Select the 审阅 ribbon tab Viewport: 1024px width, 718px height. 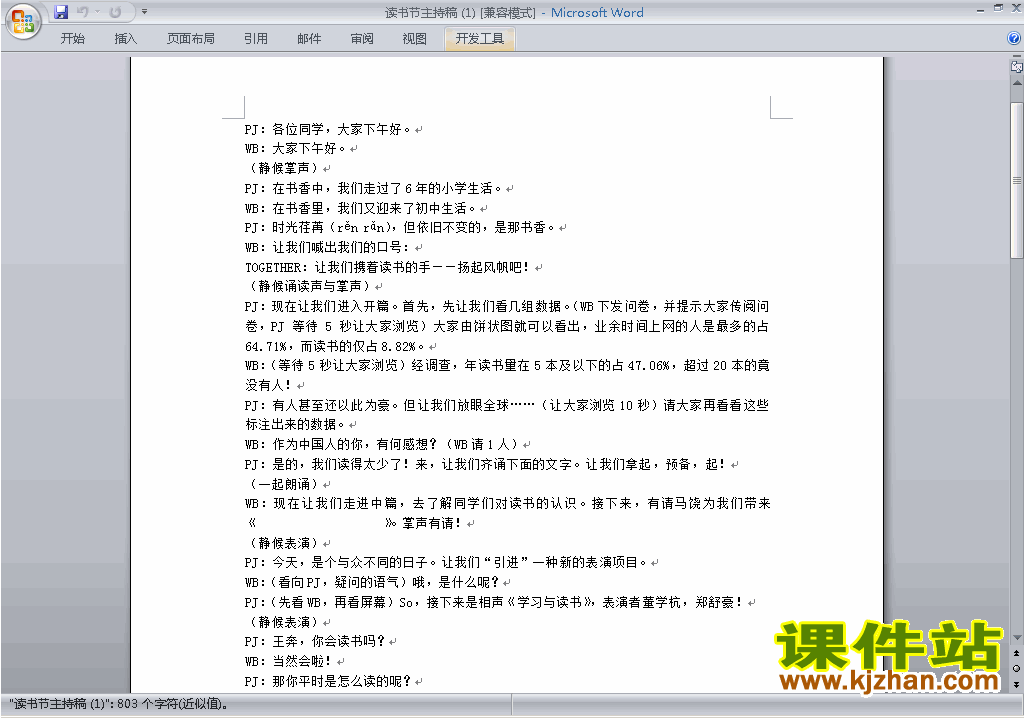click(362, 39)
